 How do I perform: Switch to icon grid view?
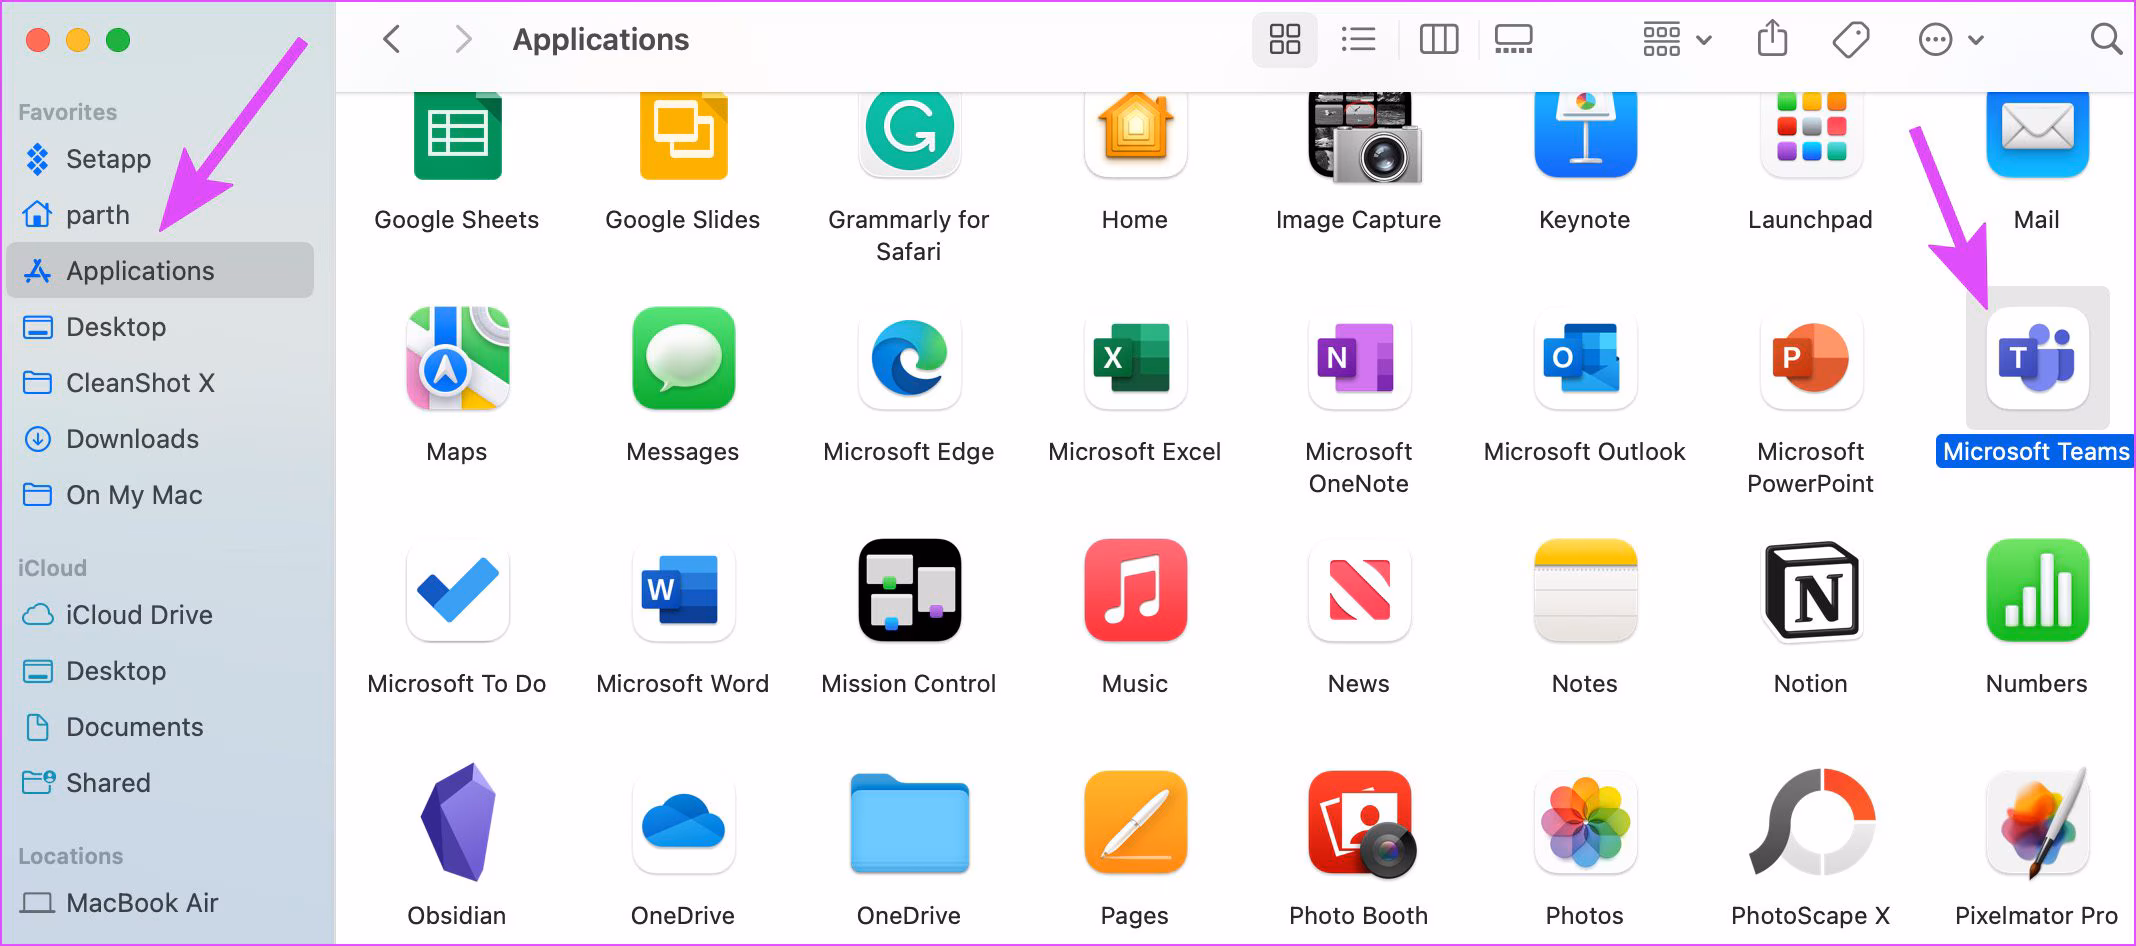[1284, 40]
